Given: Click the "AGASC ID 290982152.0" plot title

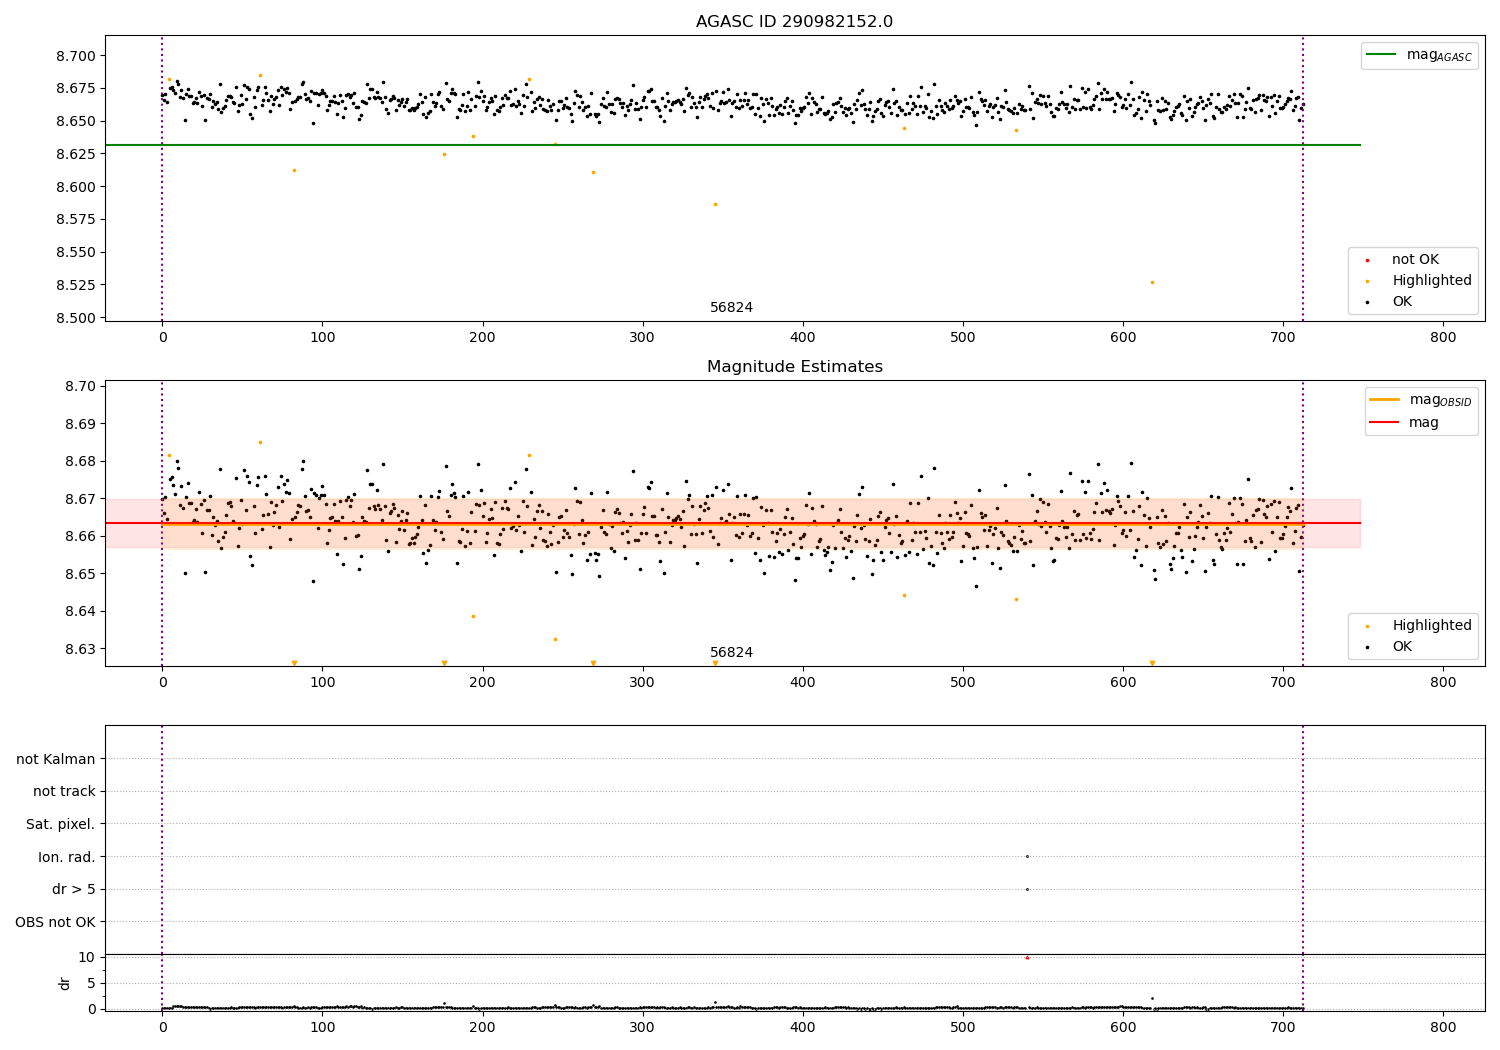Looking at the screenshot, I should 794,22.
